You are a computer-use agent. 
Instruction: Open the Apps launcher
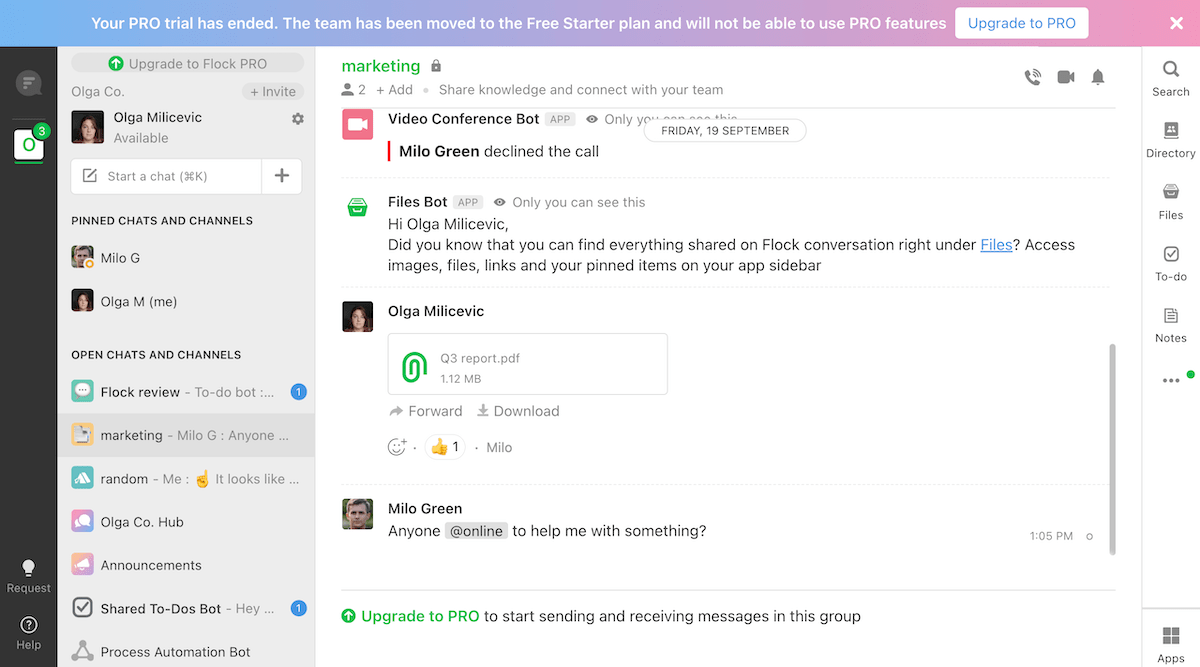[1170, 643]
